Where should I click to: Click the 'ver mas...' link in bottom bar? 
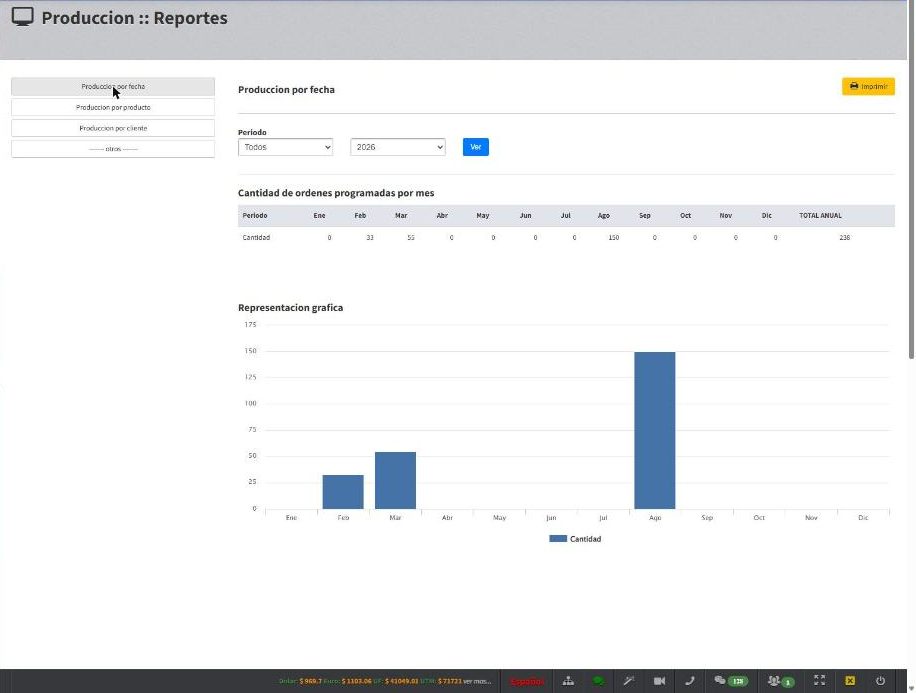point(477,681)
